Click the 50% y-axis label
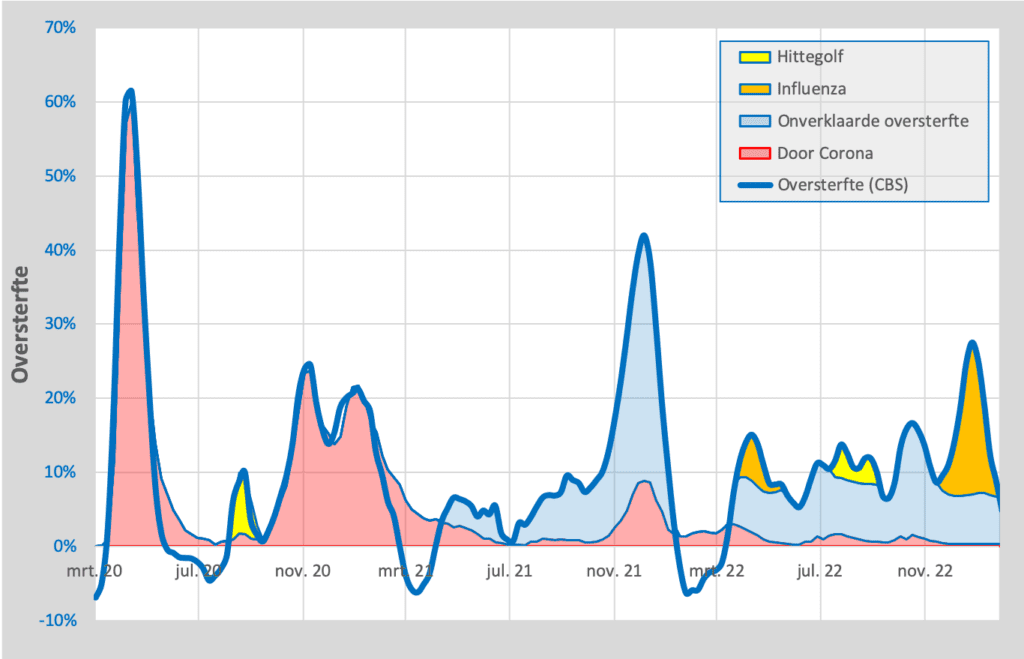Screen dimensions: 1024x659 tap(60, 176)
